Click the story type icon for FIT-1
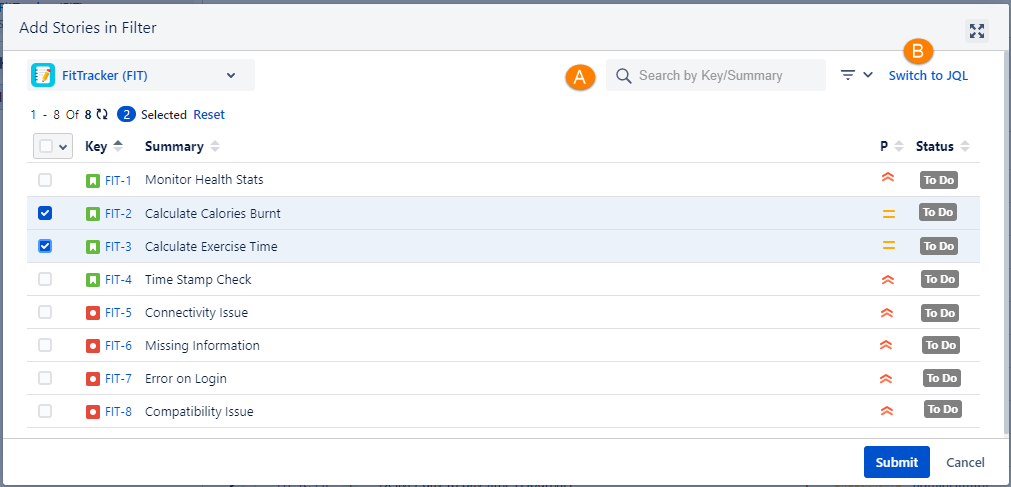1011x487 pixels. [x=93, y=181]
